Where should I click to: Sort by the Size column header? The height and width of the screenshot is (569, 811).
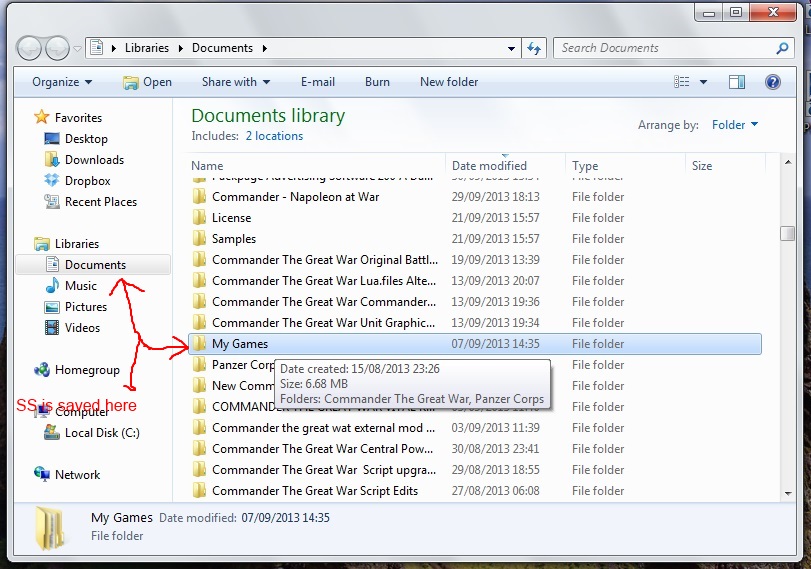click(725, 166)
